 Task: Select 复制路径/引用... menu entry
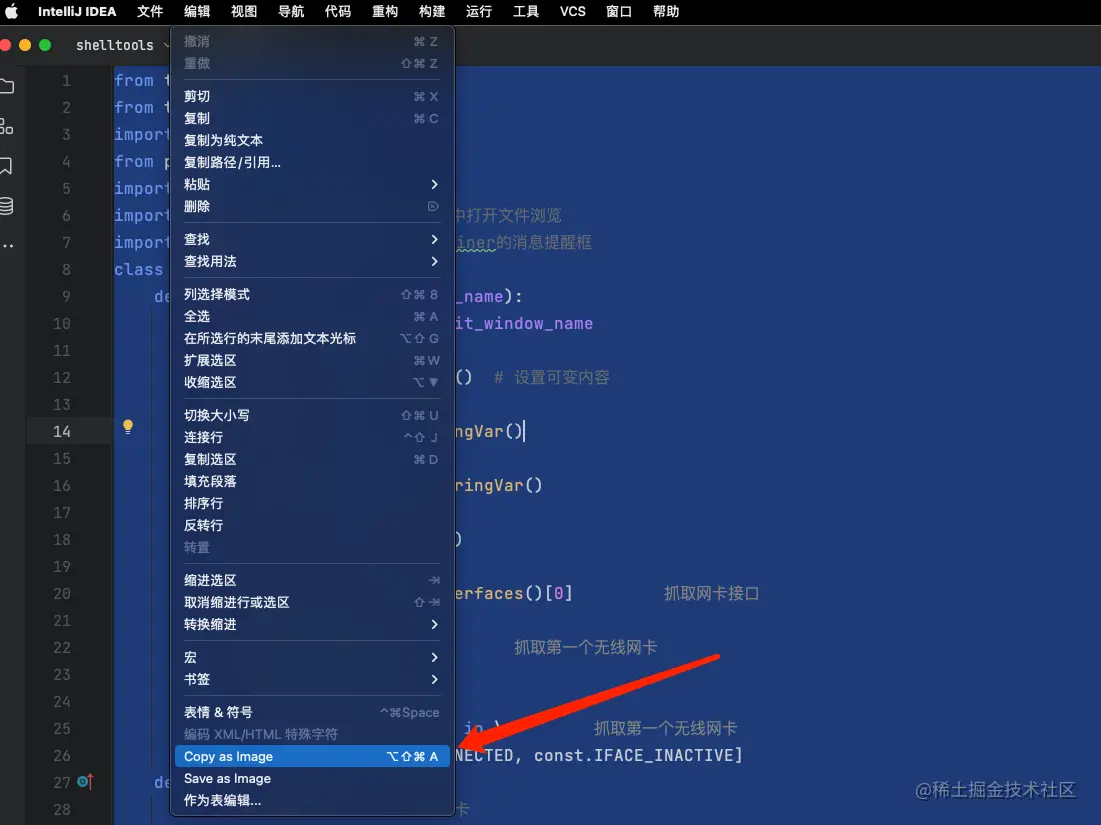click(x=312, y=162)
